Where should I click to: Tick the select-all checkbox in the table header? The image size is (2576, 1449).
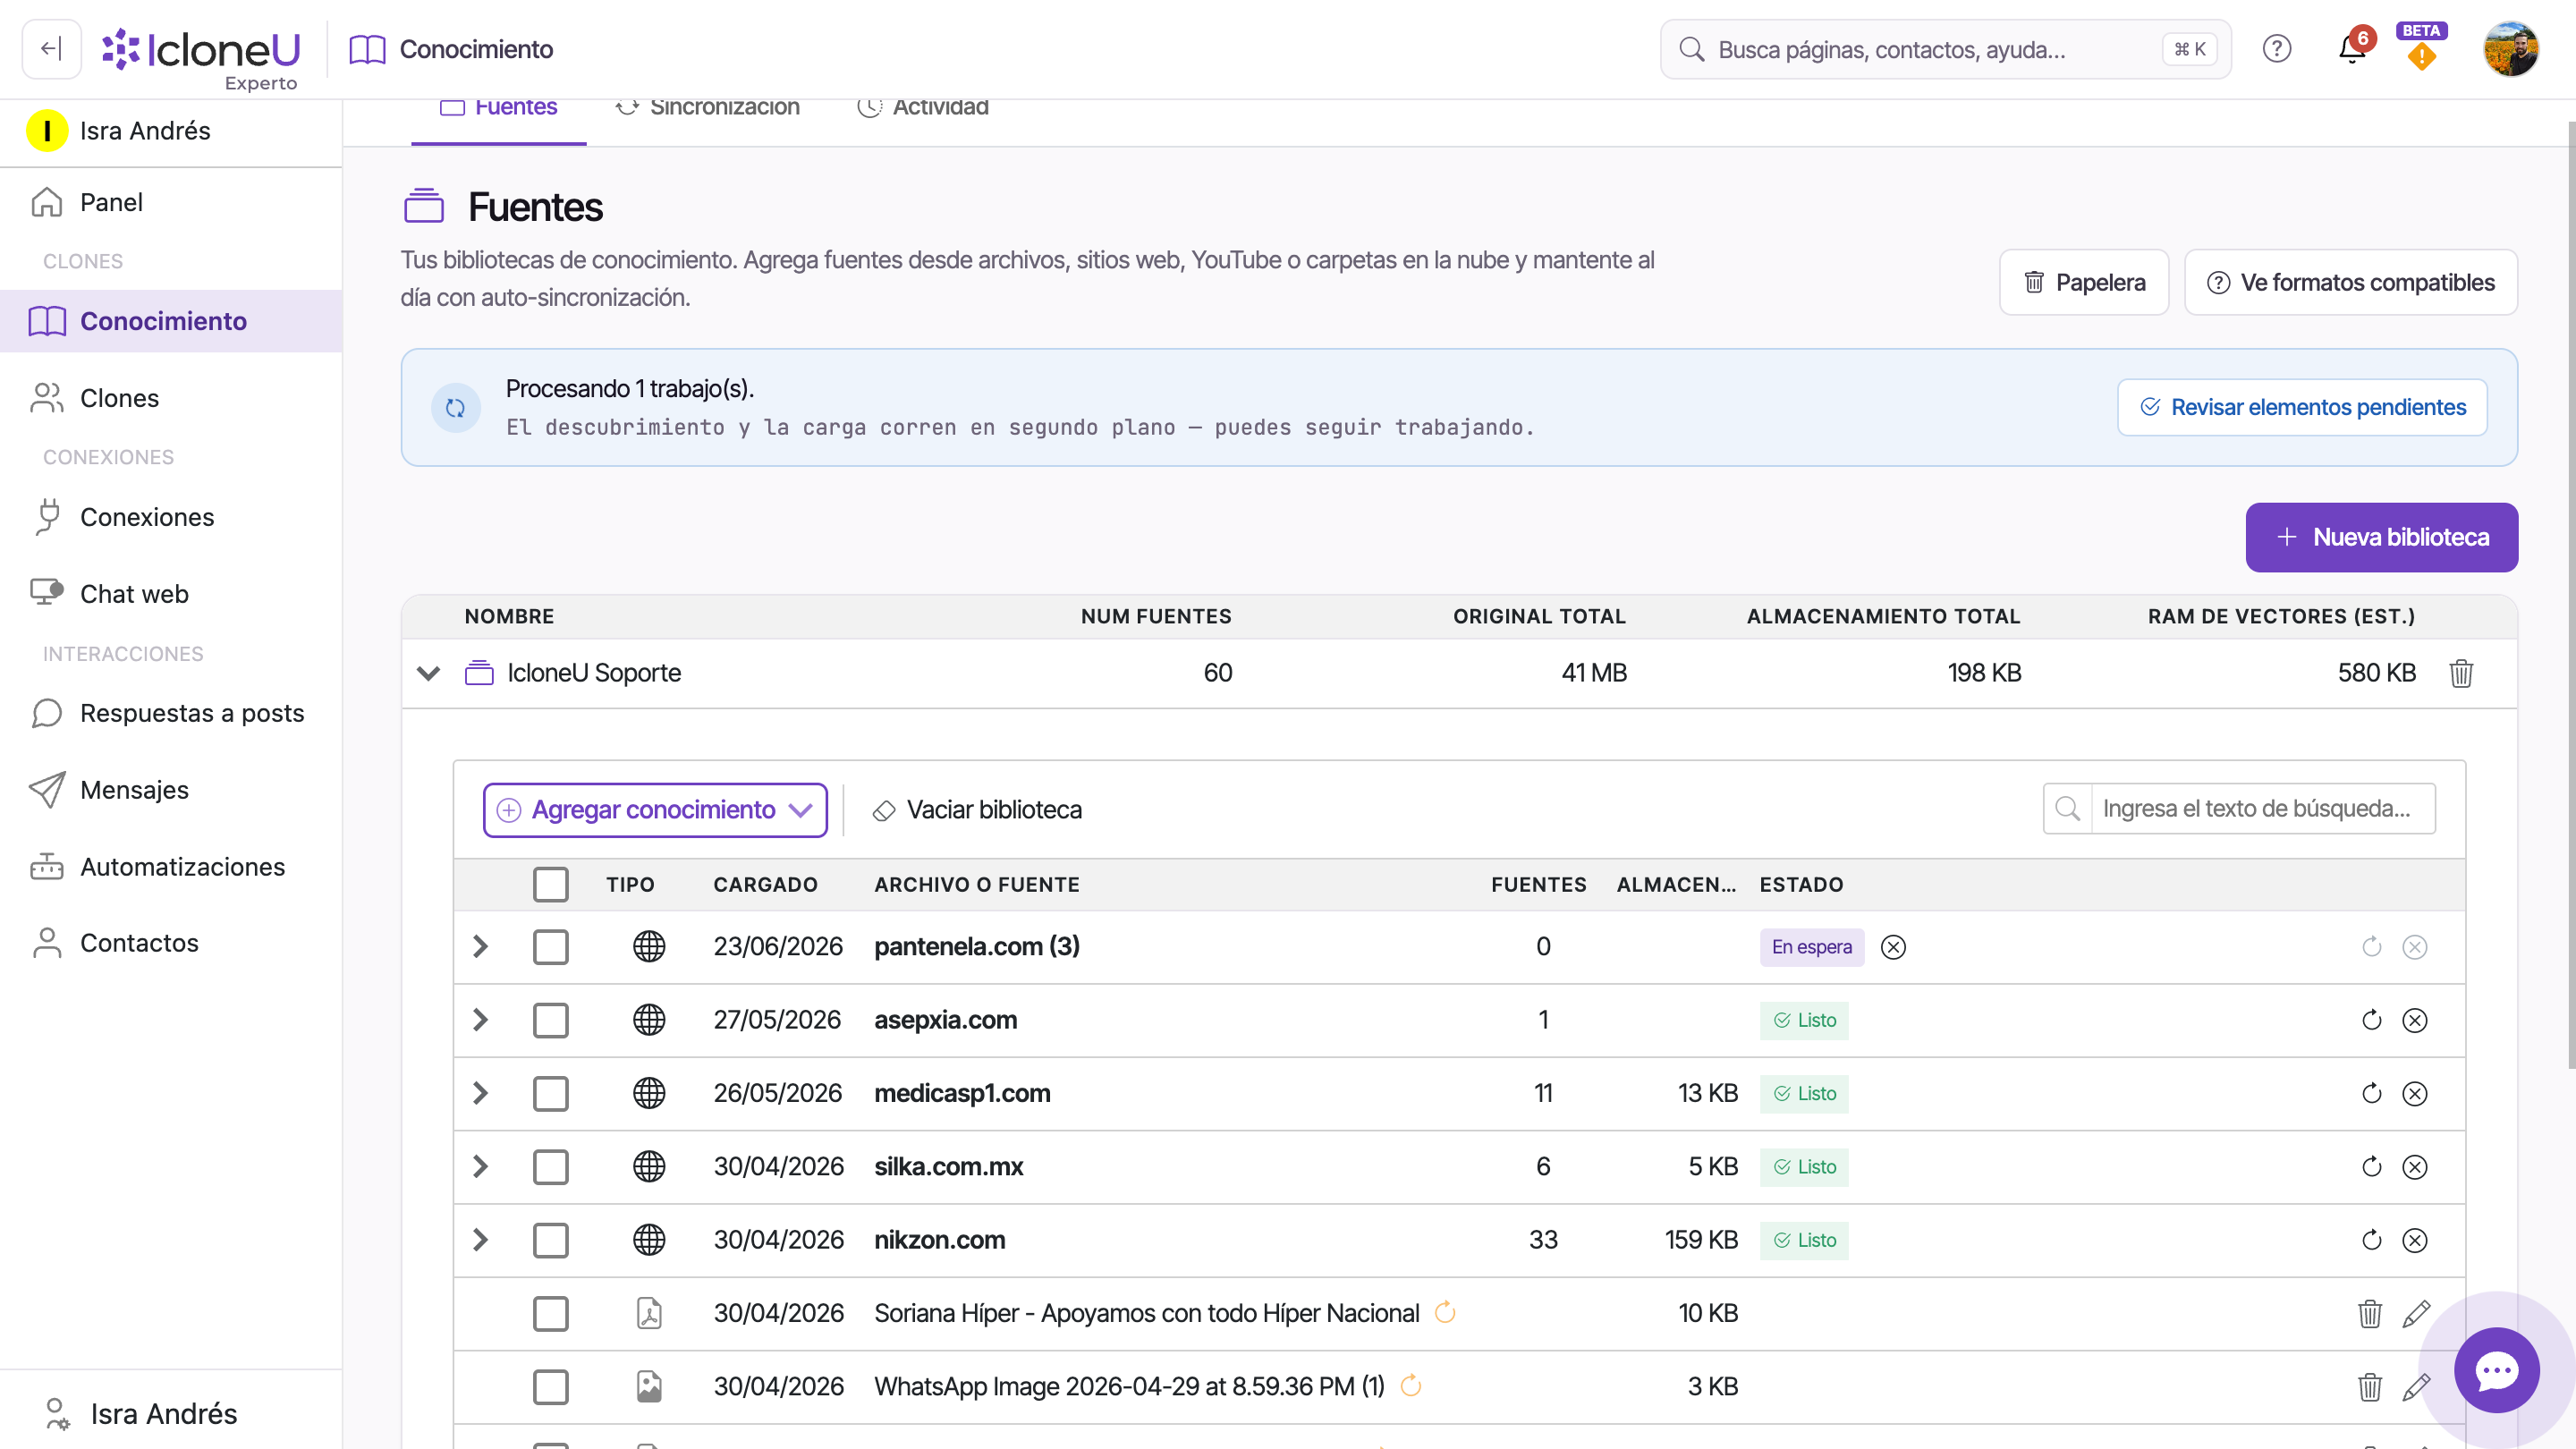pos(550,884)
